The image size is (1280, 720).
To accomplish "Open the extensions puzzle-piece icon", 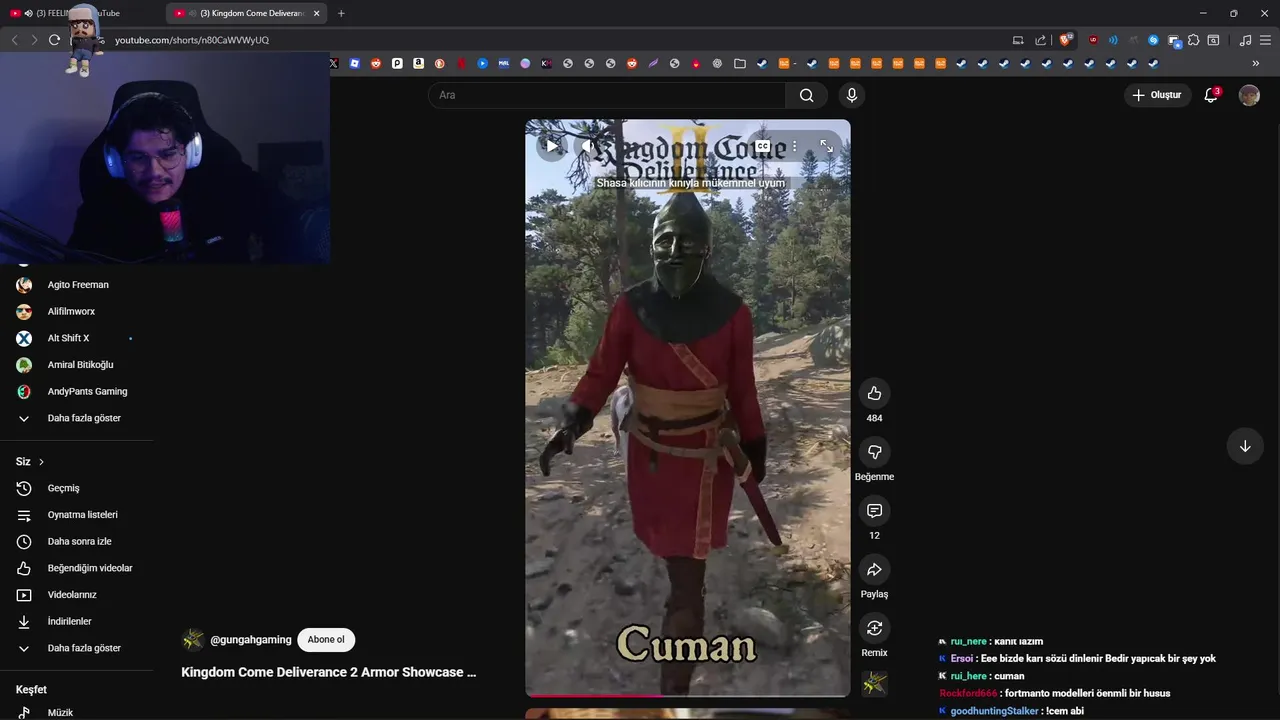I will pos(1193,40).
